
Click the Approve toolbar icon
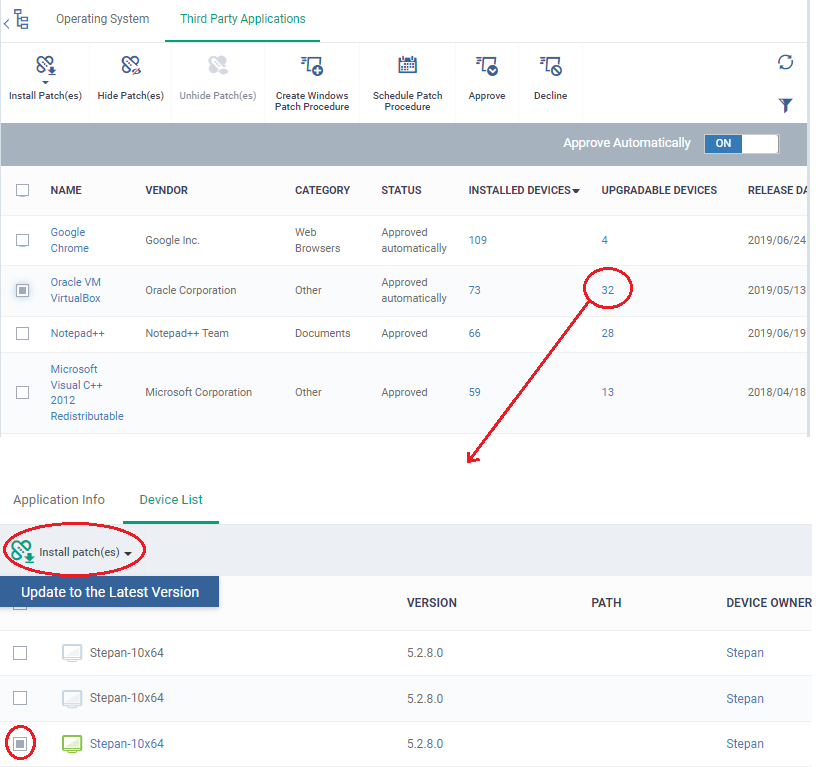(487, 66)
